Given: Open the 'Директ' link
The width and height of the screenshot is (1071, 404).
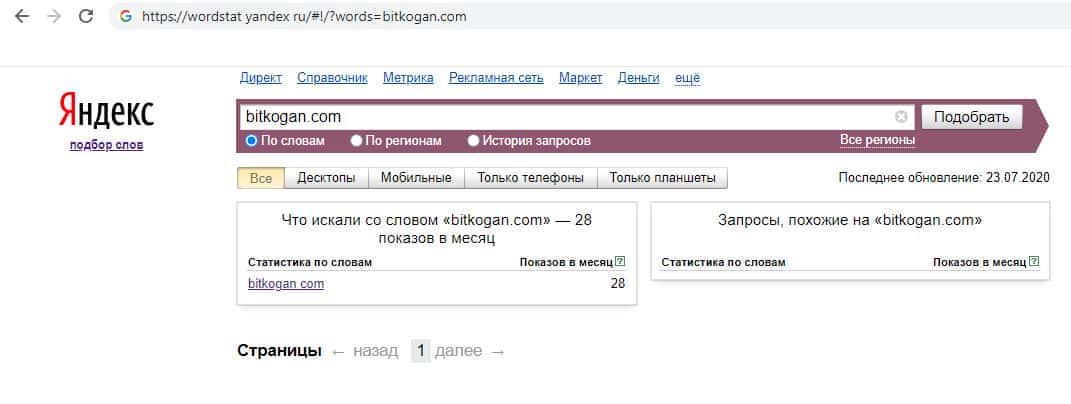Looking at the screenshot, I should [261, 78].
